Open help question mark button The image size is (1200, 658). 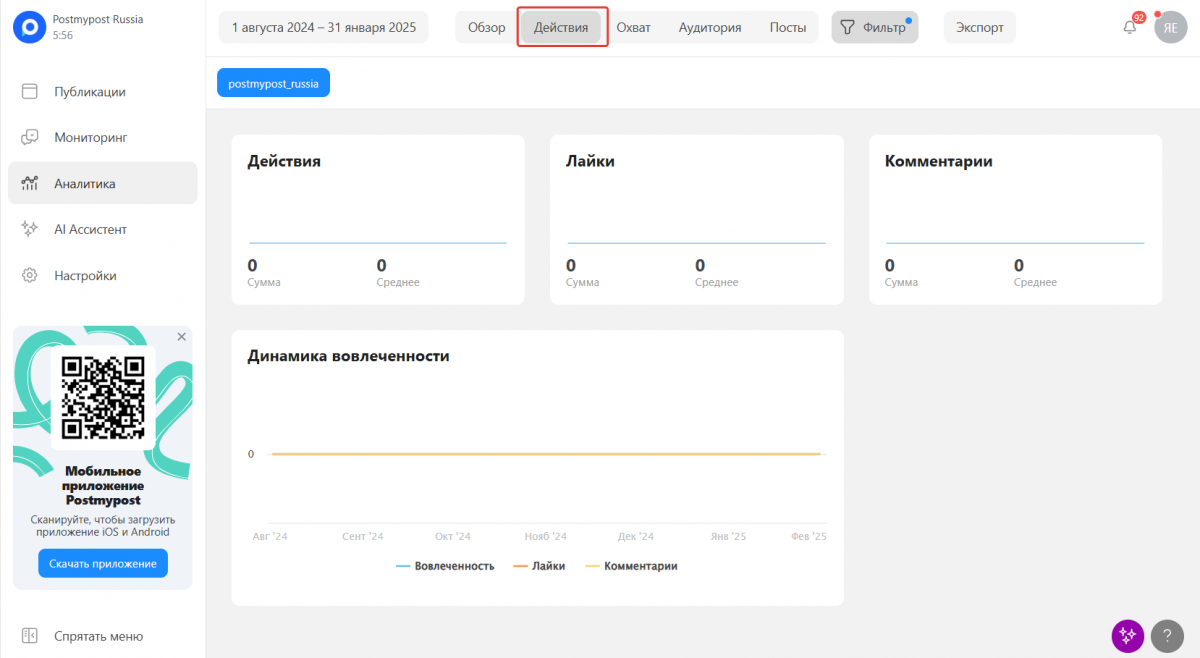(x=1167, y=635)
